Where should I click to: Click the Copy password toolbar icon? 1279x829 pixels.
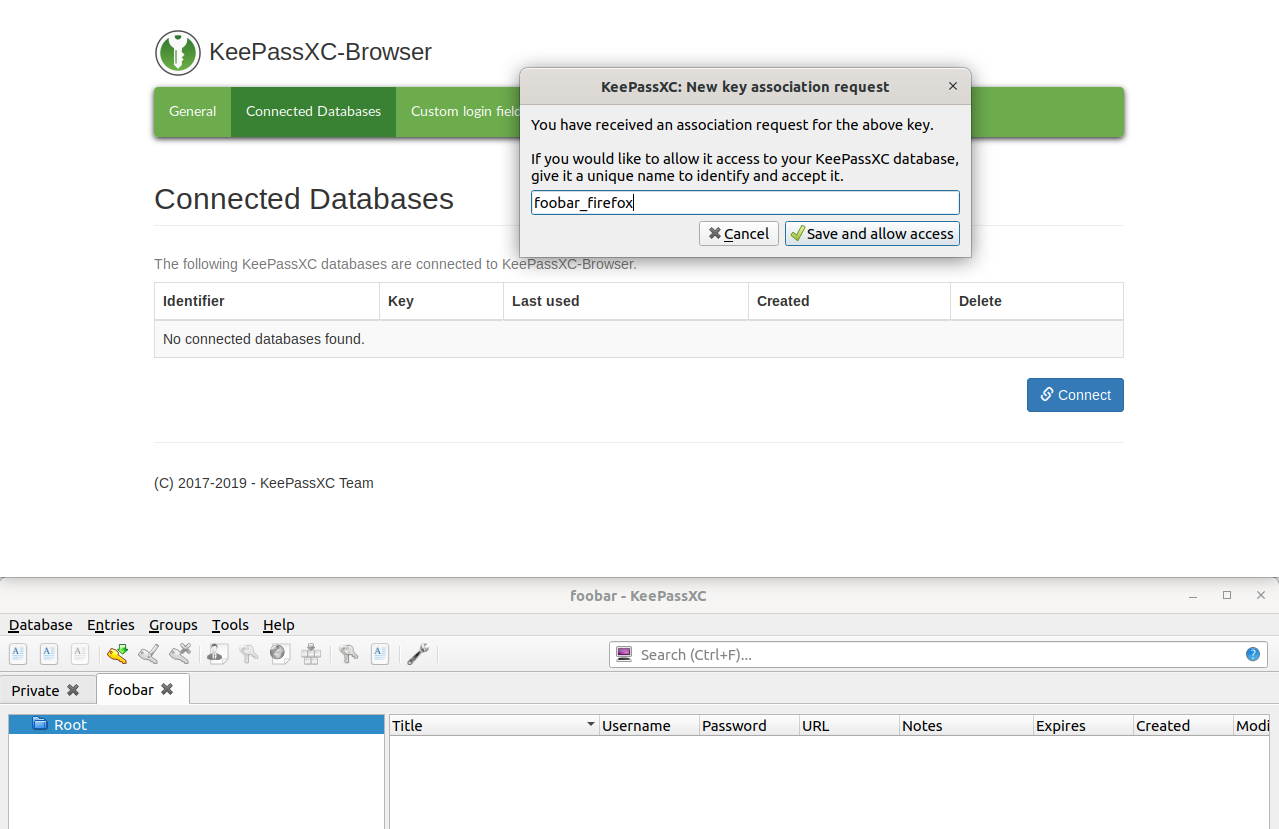[x=249, y=654]
